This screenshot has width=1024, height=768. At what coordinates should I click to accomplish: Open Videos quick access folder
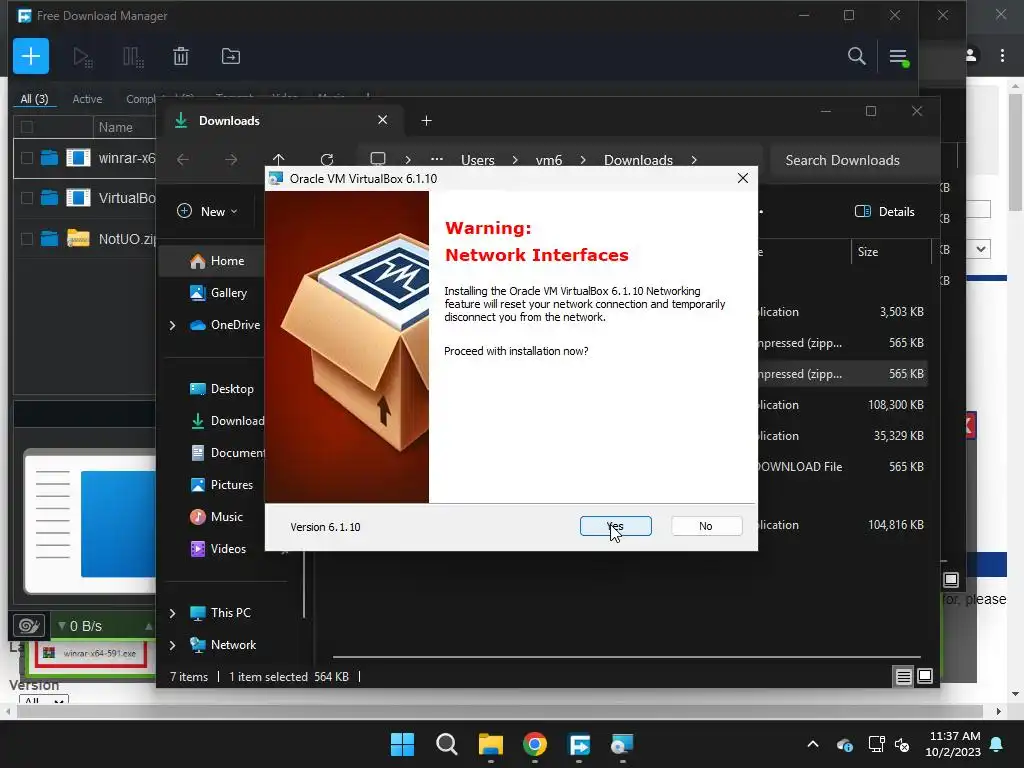pyautogui.click(x=218, y=549)
